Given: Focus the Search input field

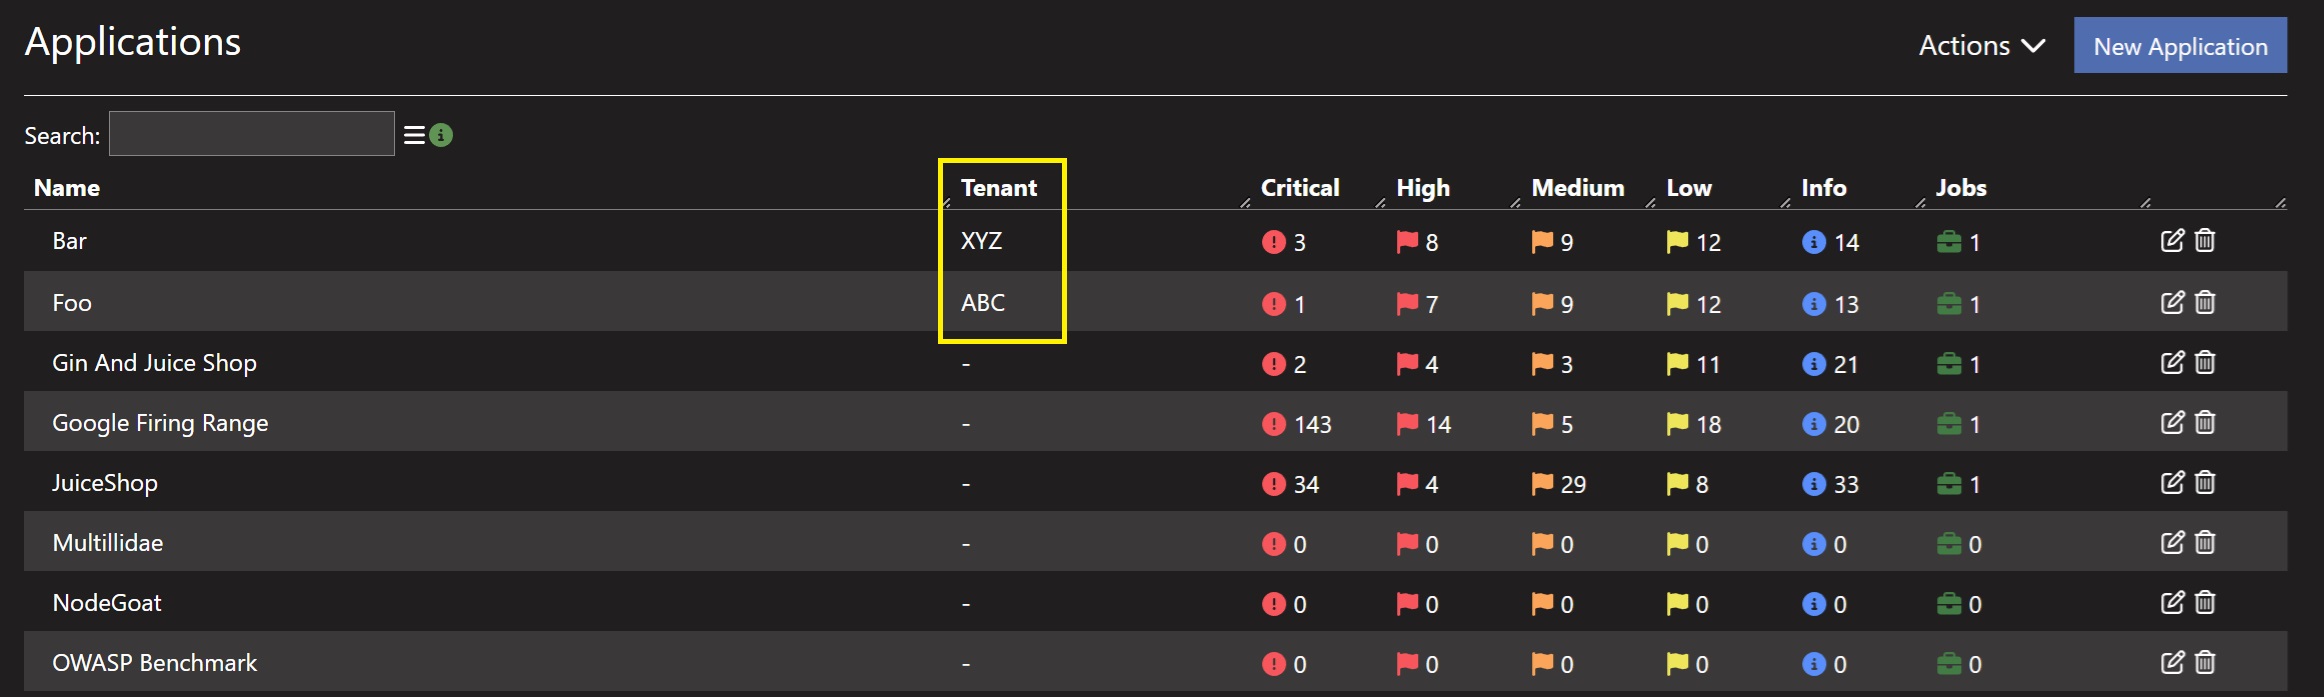Looking at the screenshot, I should tap(251, 134).
